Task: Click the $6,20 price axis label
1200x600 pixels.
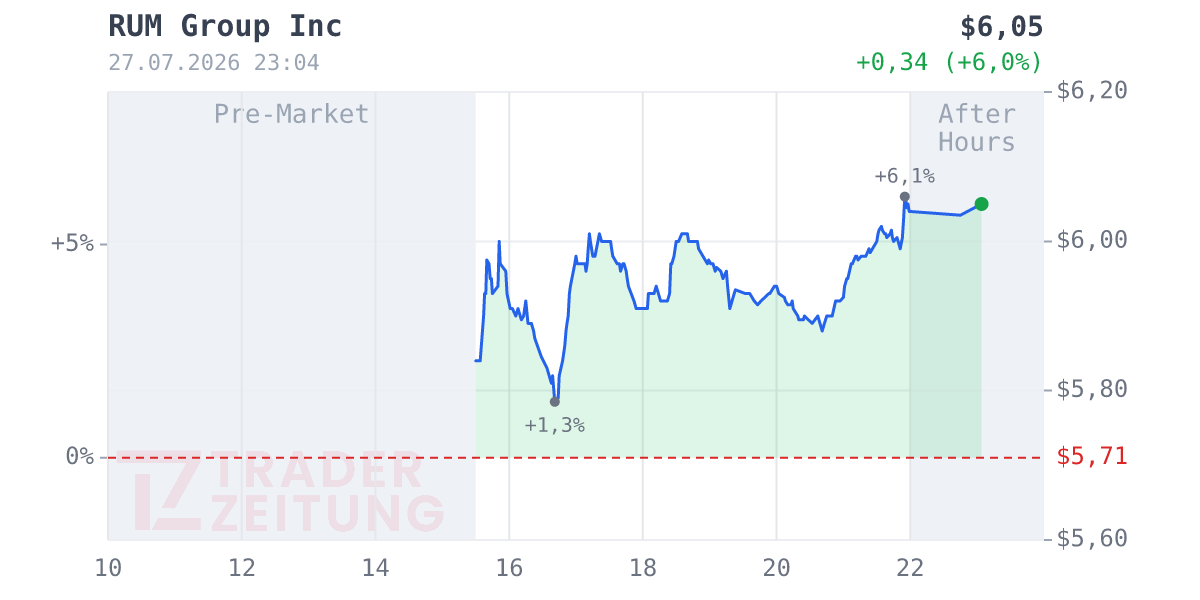Action: 1092,91
